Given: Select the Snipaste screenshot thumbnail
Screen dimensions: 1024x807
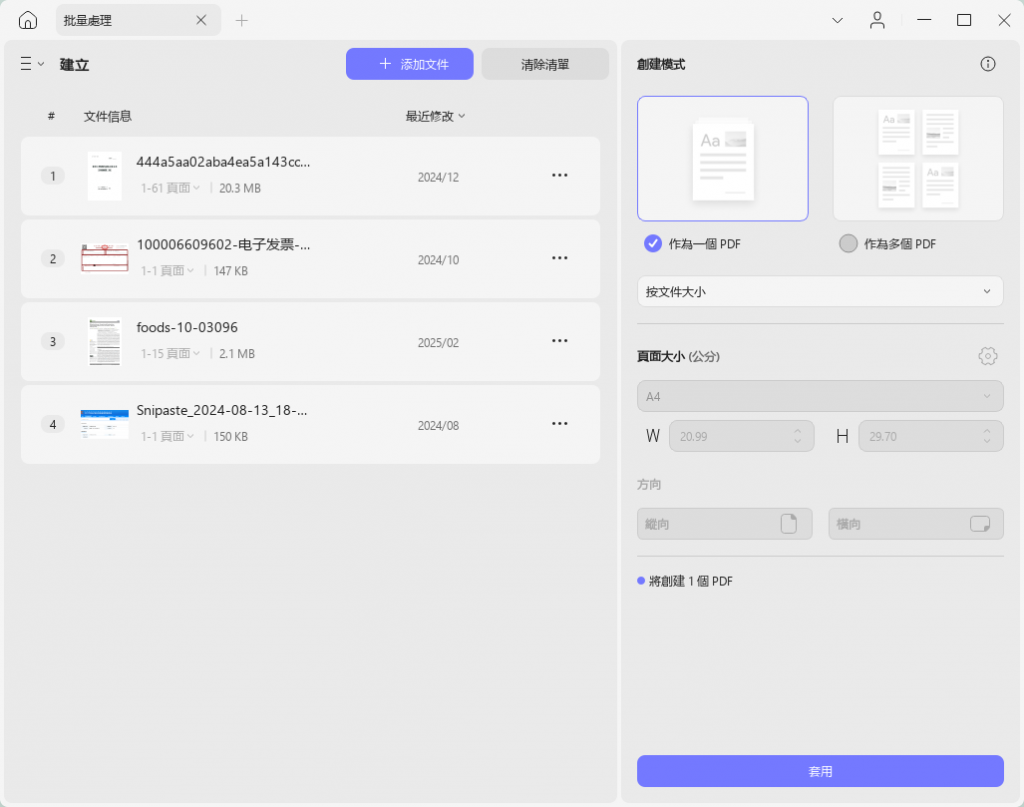Looking at the screenshot, I should (x=104, y=424).
